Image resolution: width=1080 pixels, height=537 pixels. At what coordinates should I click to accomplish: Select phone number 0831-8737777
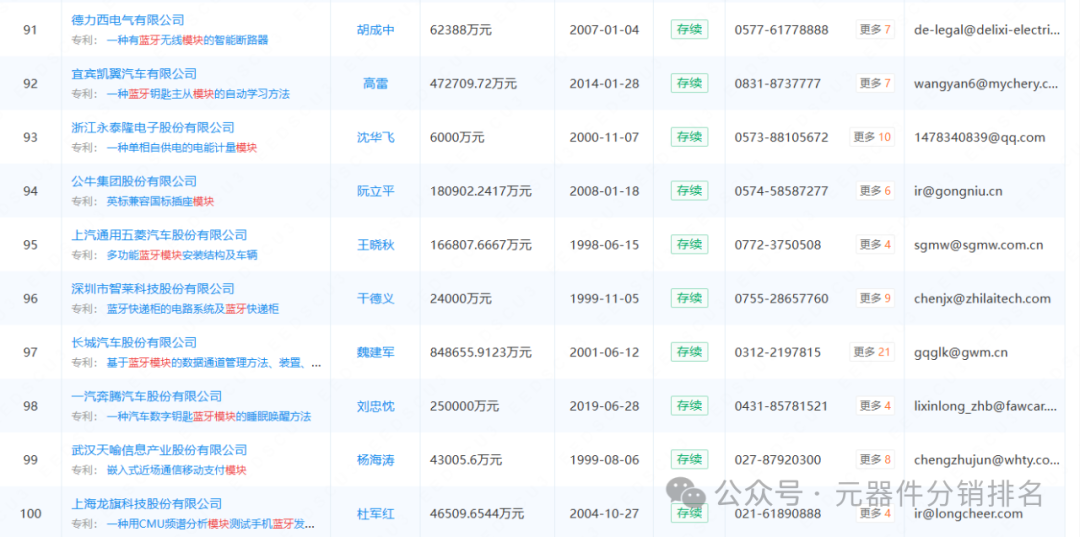(778, 84)
